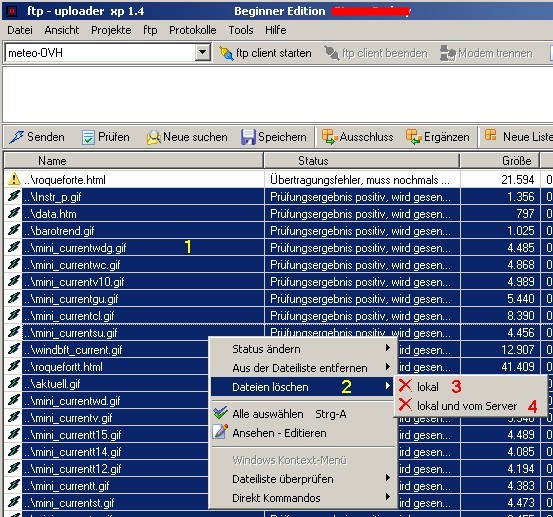The image size is (553, 517).
Task: Click the Prüfen button label
Action: pyautogui.click(x=114, y=137)
